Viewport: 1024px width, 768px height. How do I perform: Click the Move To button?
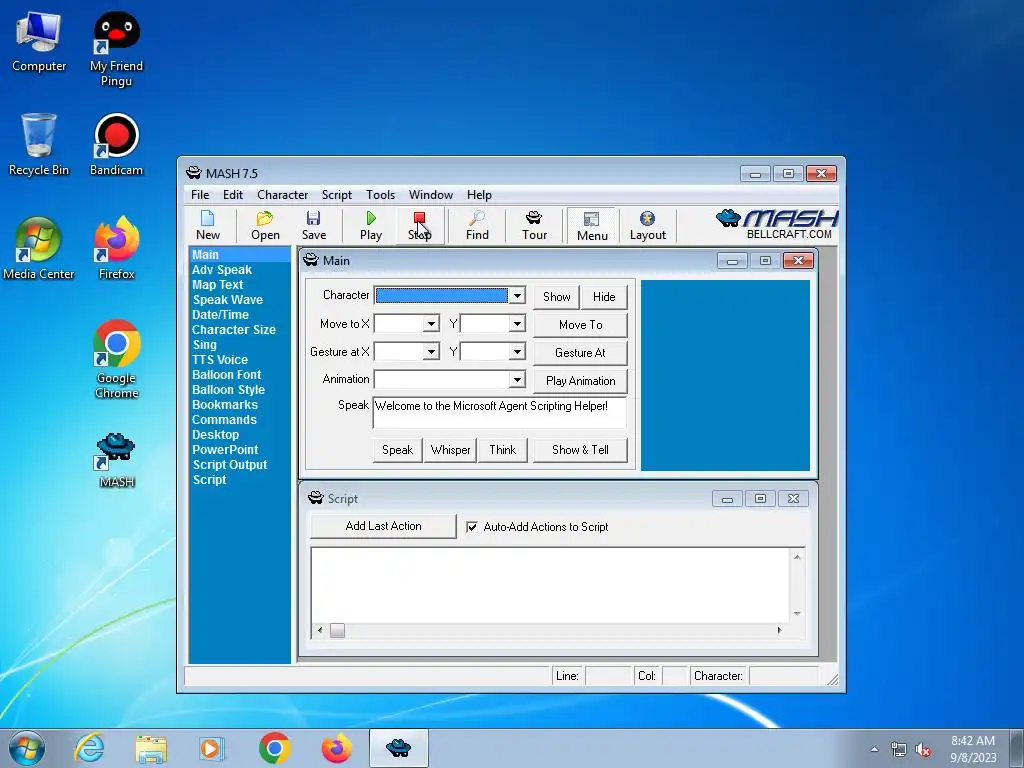(x=581, y=325)
